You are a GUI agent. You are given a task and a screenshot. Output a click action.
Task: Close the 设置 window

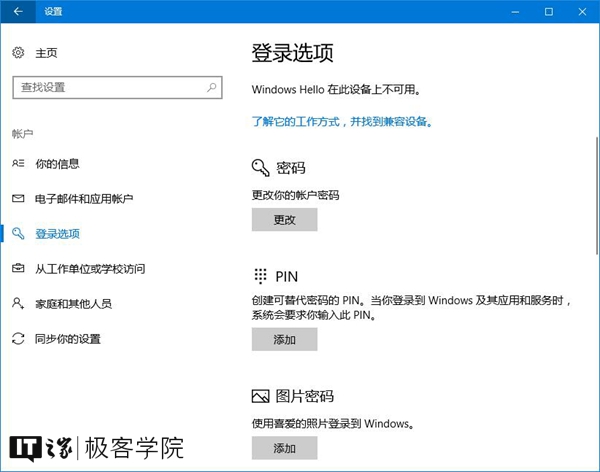click(583, 11)
